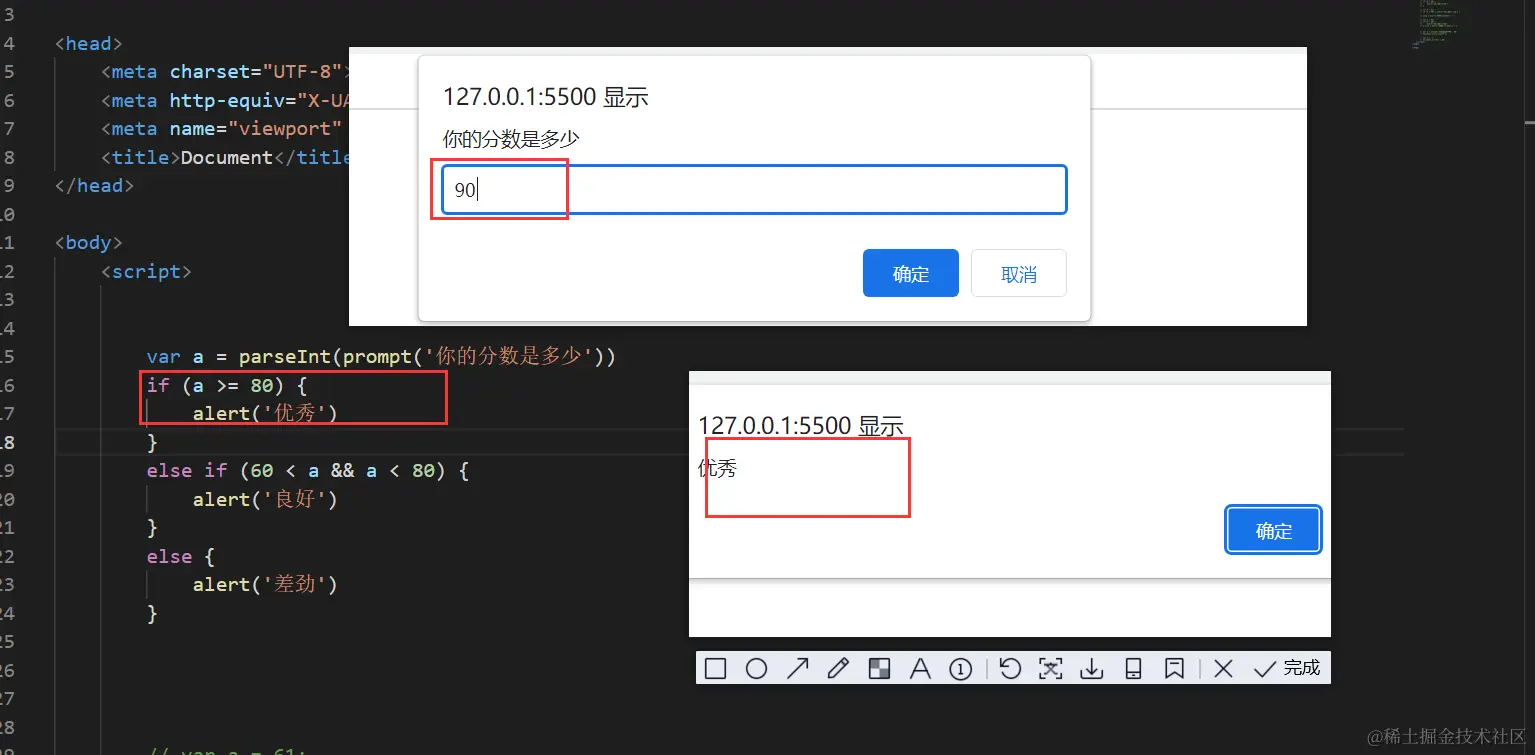
Task: Send screenshot to phone icon
Action: [1133, 669]
